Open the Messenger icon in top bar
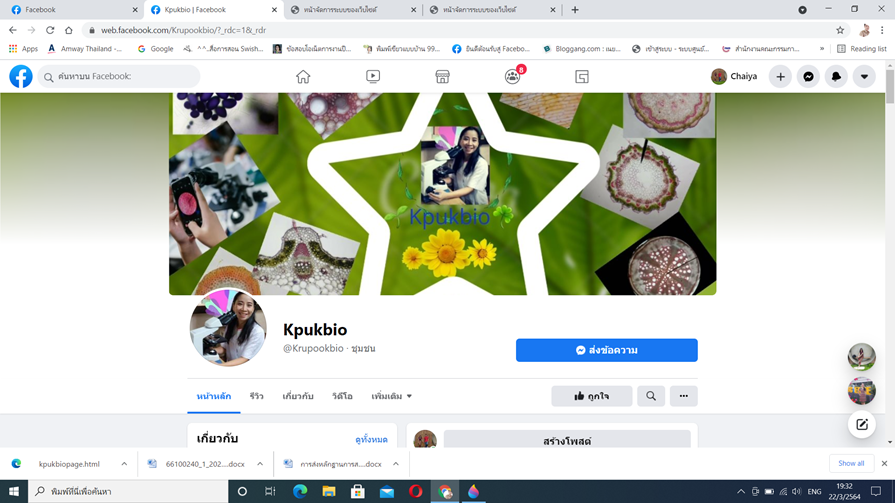Screen dimensions: 895x503 [x=808, y=77]
